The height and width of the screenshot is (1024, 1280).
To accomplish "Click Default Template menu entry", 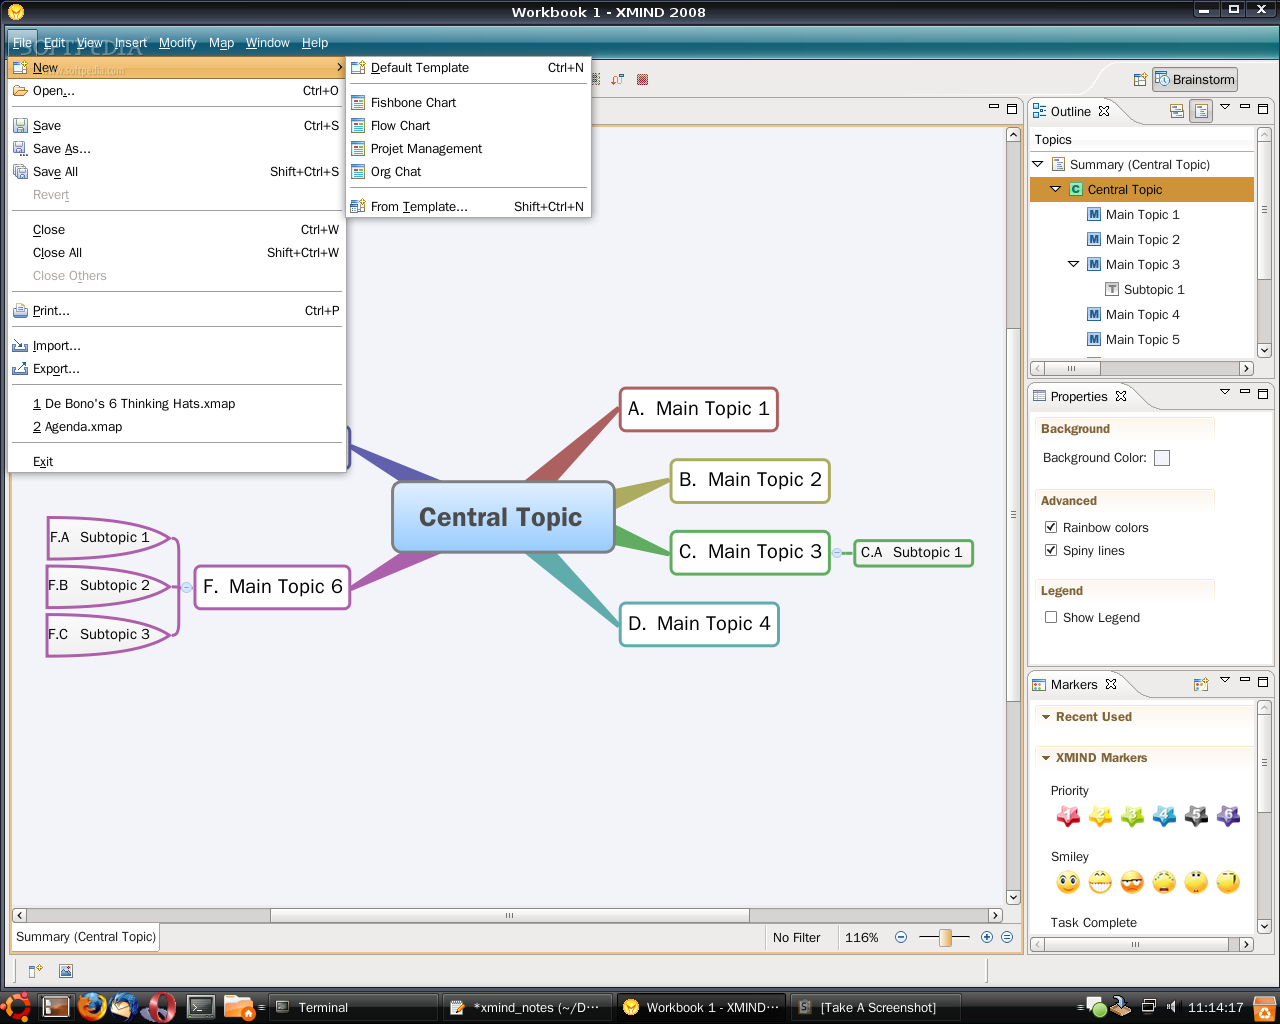I will coord(468,67).
